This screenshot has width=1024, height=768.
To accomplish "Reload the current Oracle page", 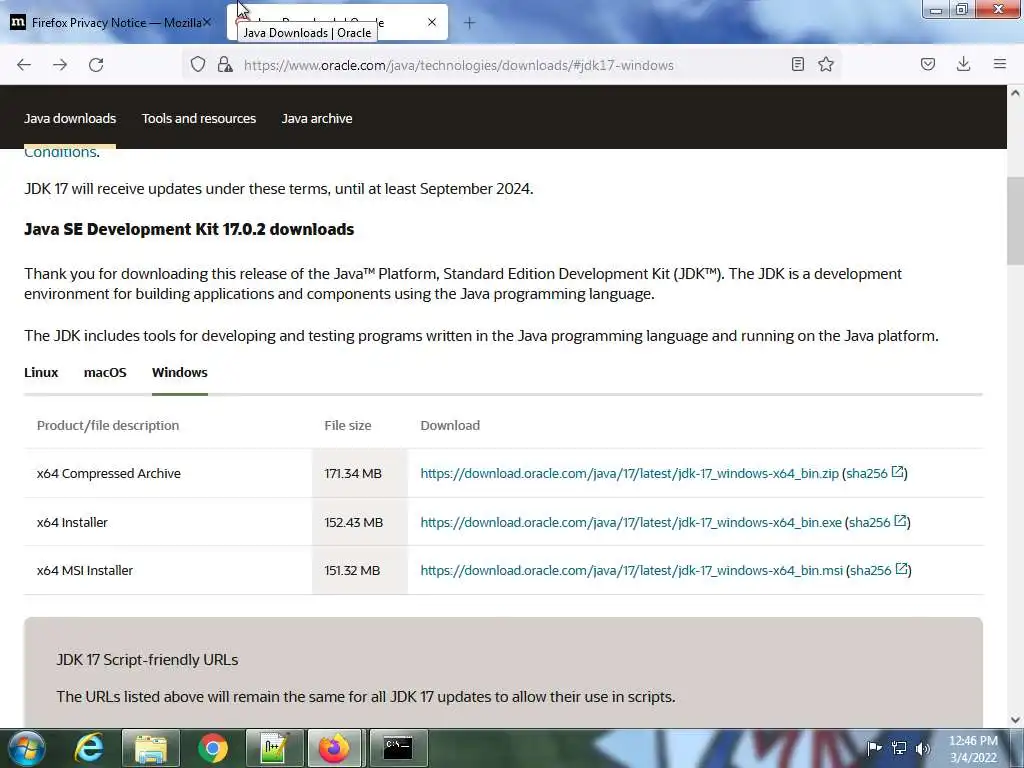I will (x=96, y=65).
